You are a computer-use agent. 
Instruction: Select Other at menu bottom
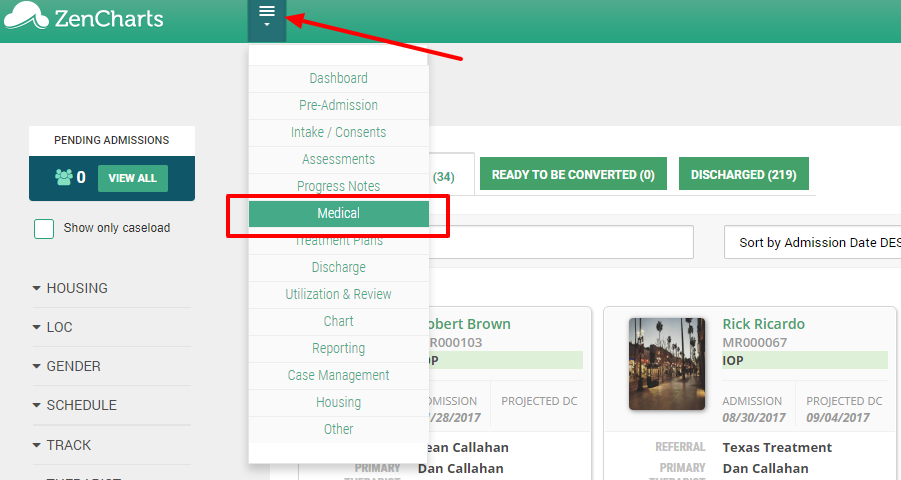point(338,429)
